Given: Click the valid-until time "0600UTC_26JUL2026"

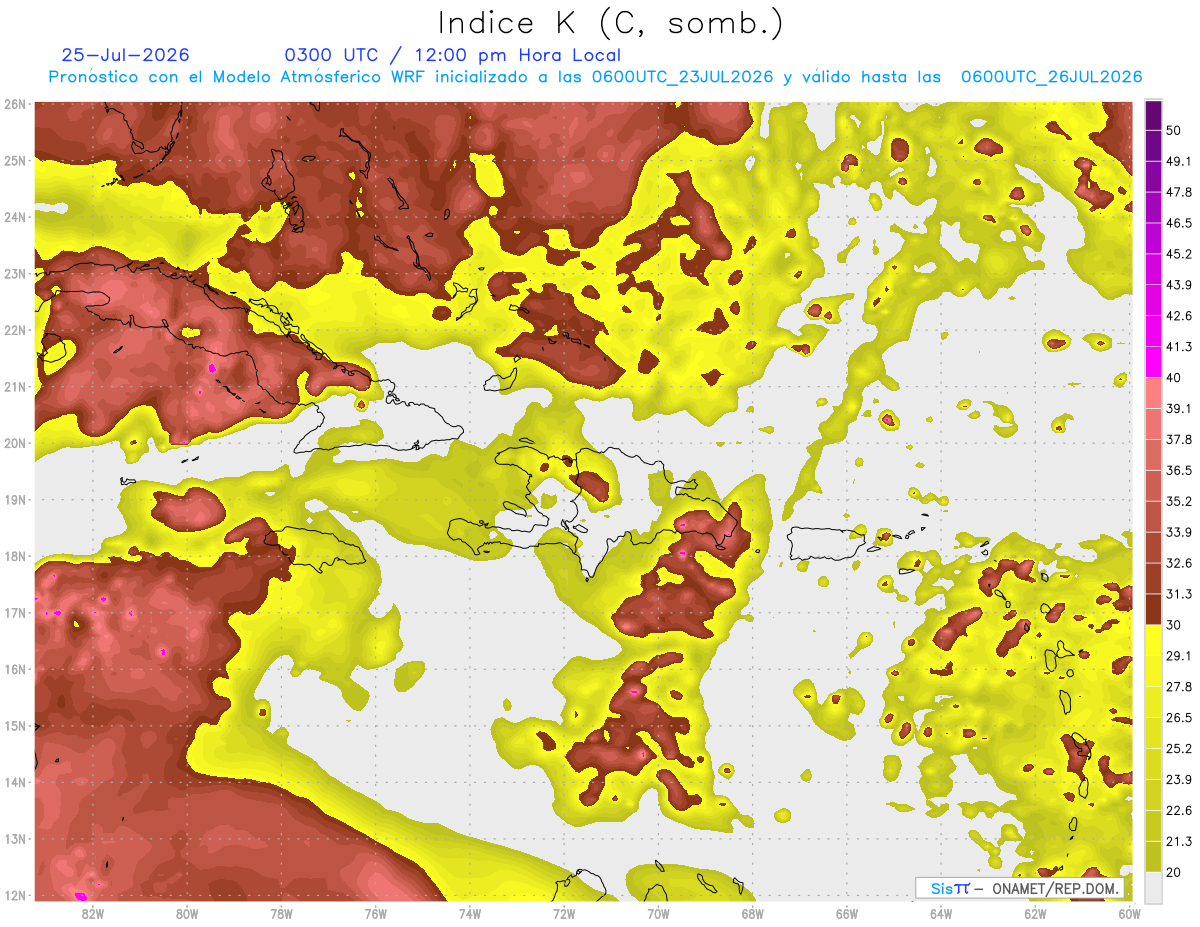Looking at the screenshot, I should (x=1051, y=77).
